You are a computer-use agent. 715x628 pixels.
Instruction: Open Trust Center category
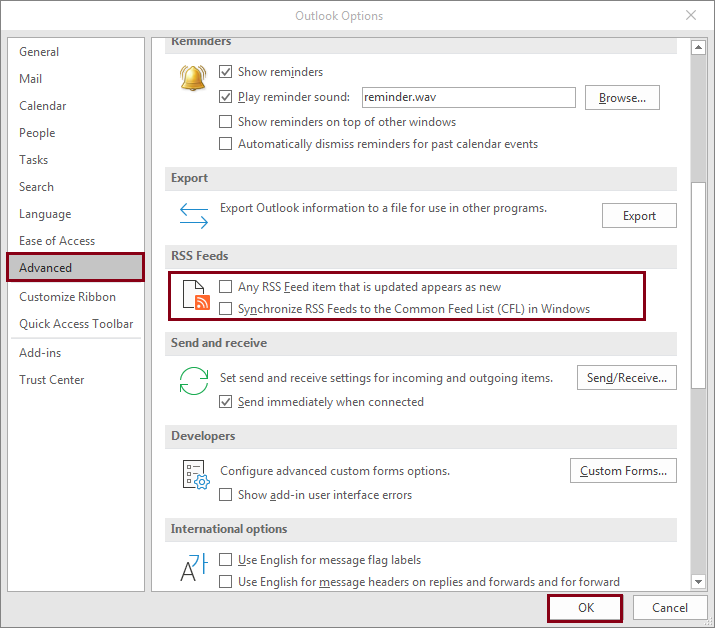click(x=76, y=380)
